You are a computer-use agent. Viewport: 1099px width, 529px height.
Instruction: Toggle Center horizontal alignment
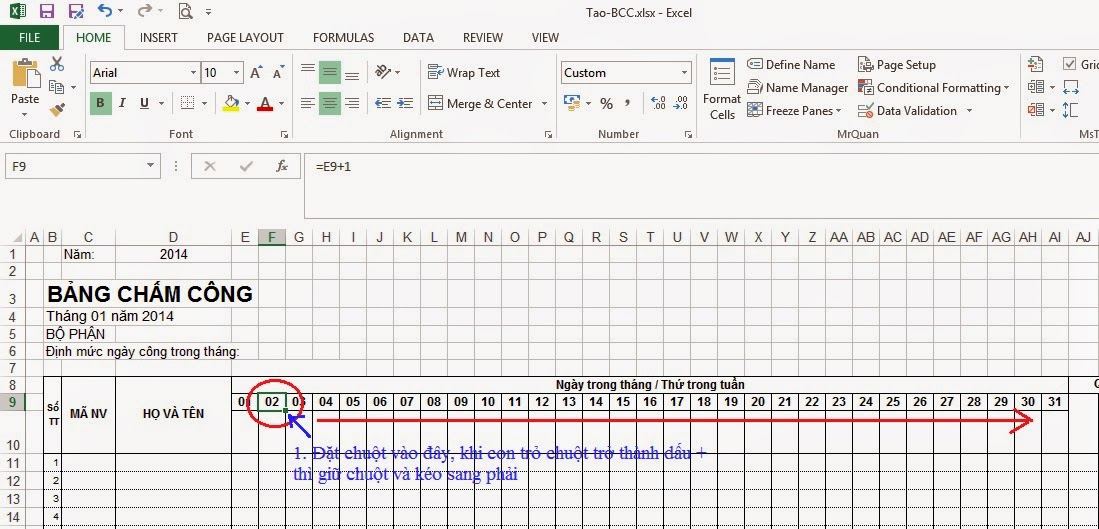pyautogui.click(x=329, y=103)
